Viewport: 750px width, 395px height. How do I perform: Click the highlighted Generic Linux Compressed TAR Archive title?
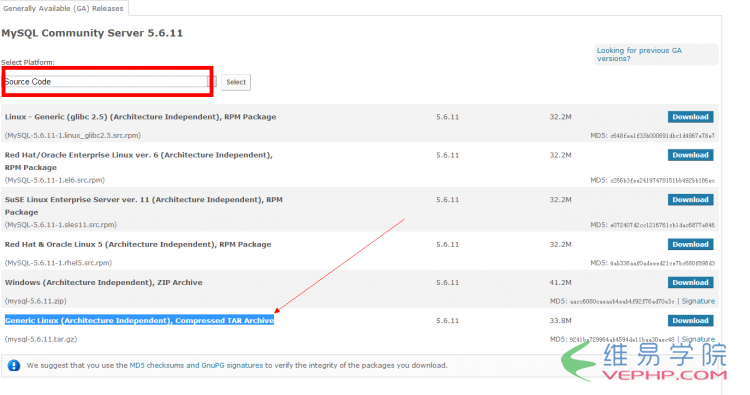[139, 320]
